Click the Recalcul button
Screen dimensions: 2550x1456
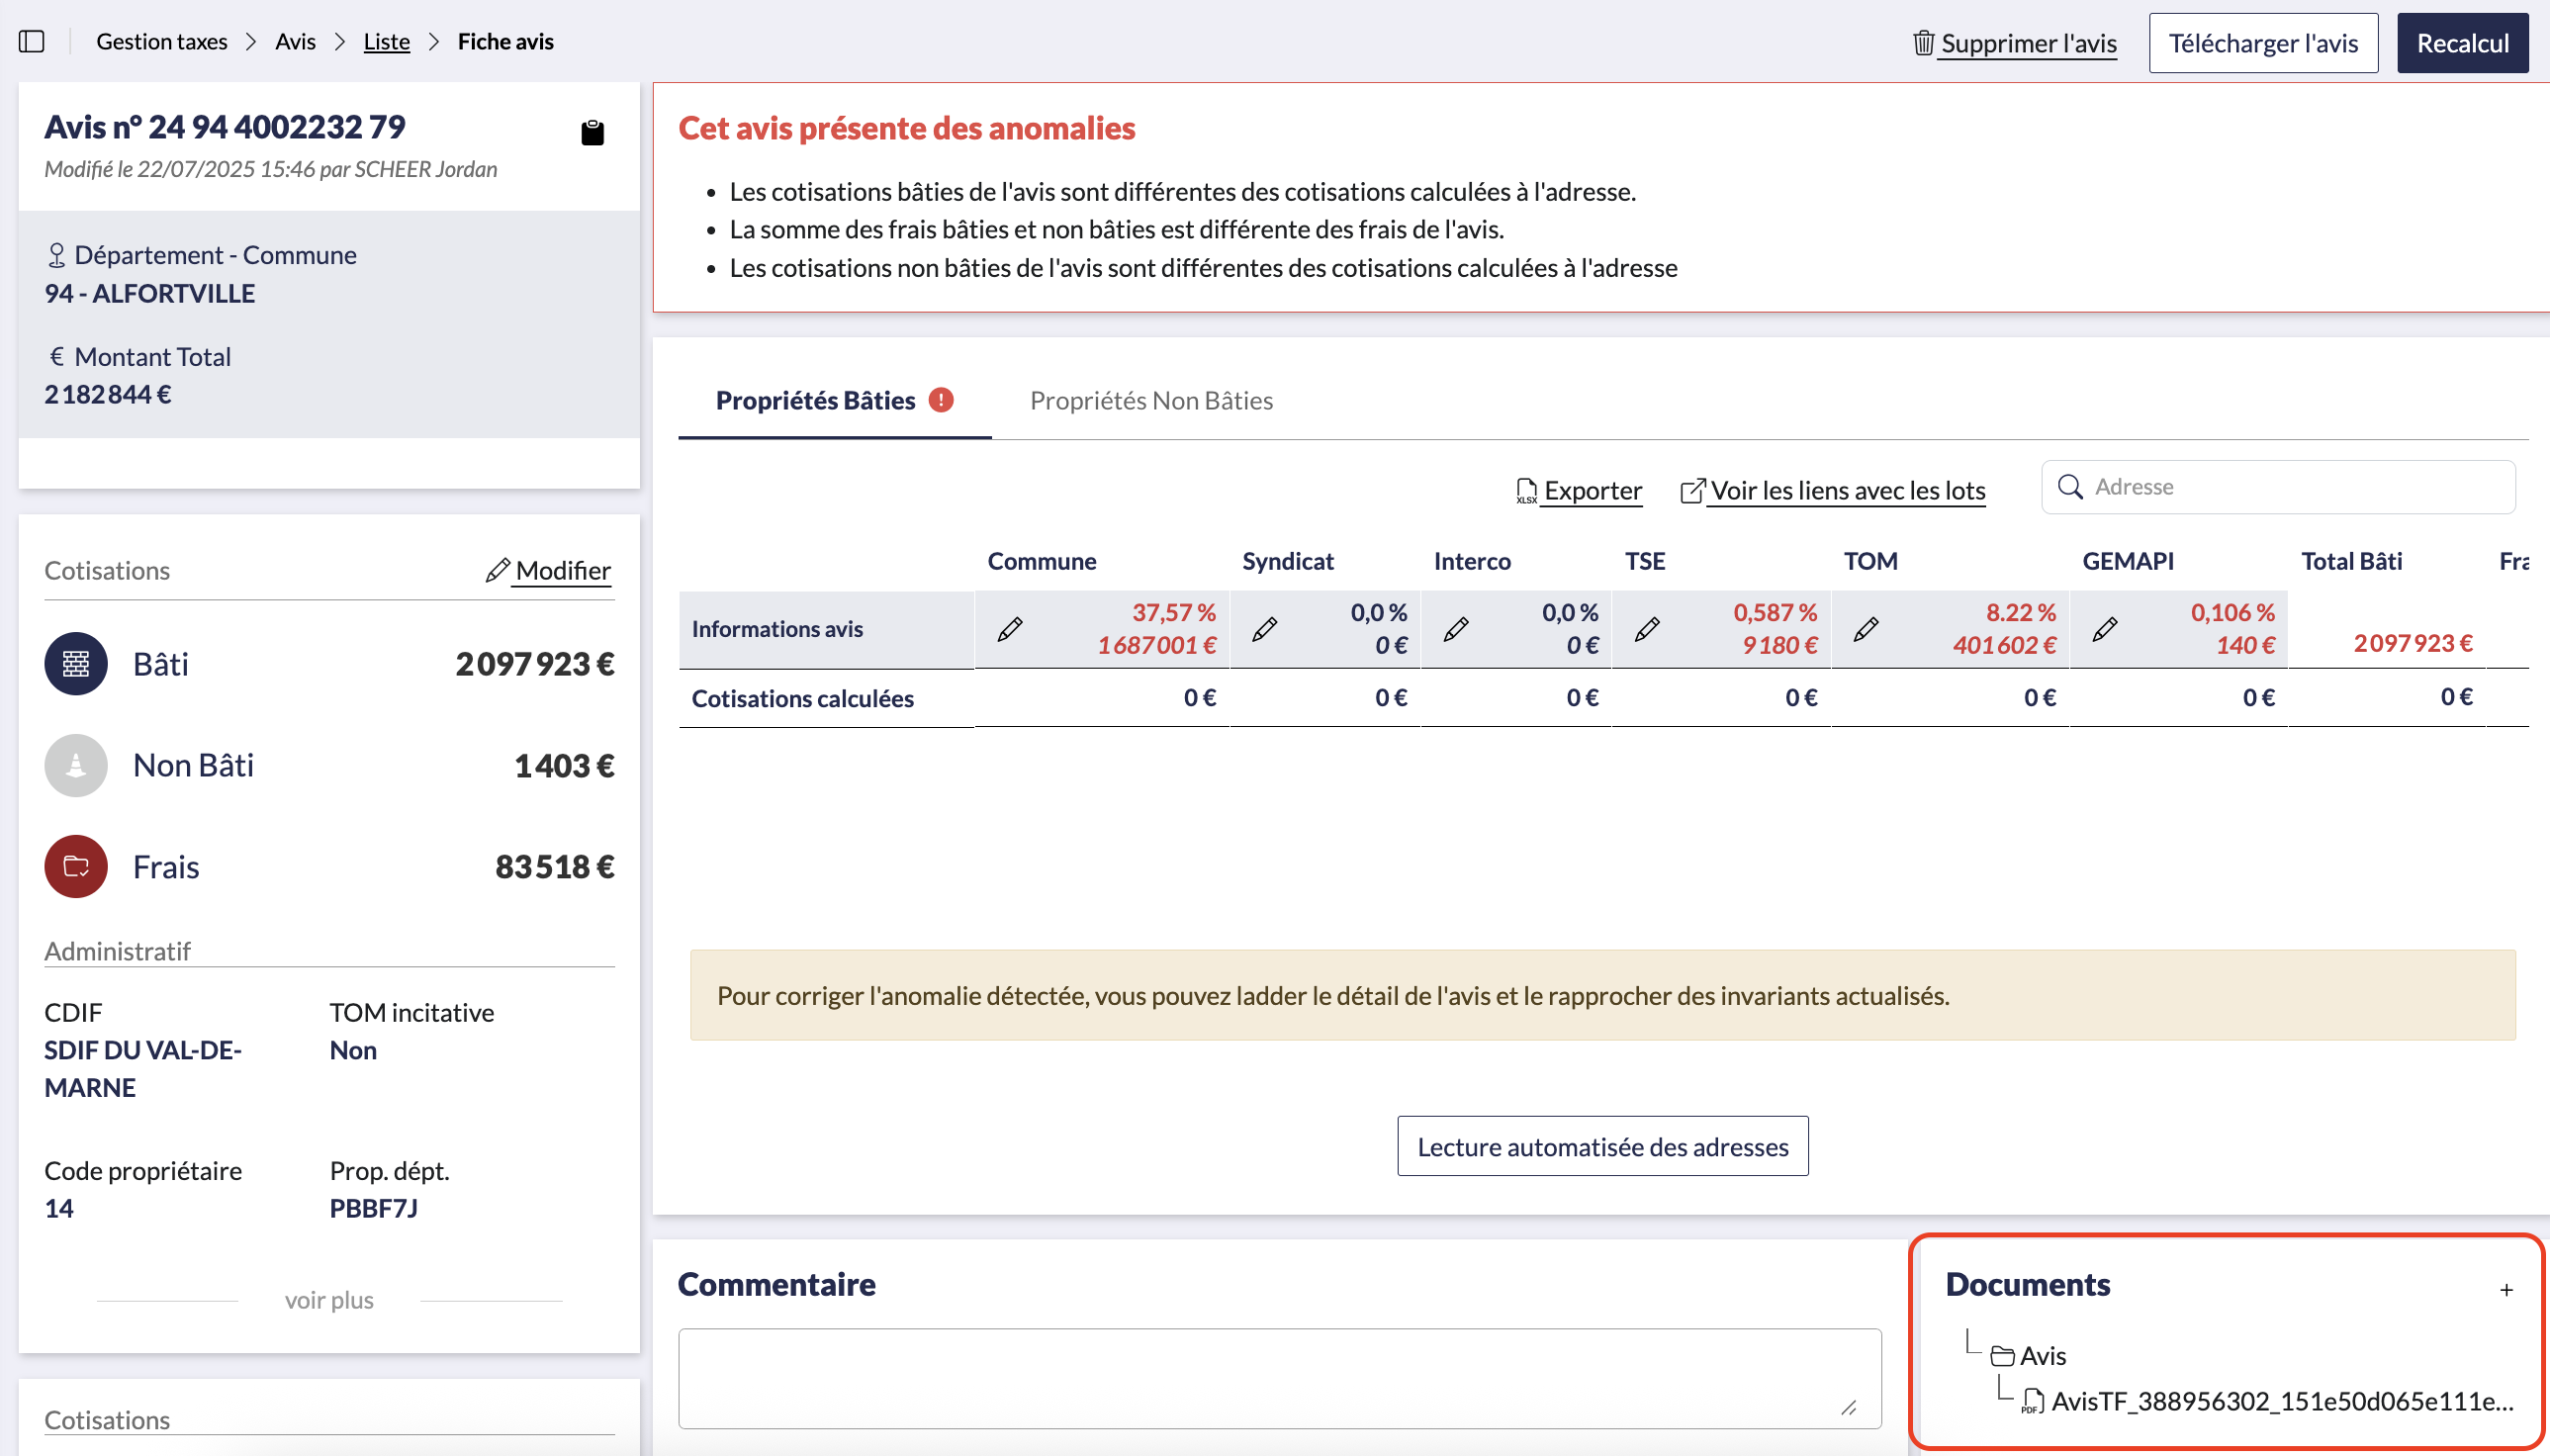[x=2462, y=43]
